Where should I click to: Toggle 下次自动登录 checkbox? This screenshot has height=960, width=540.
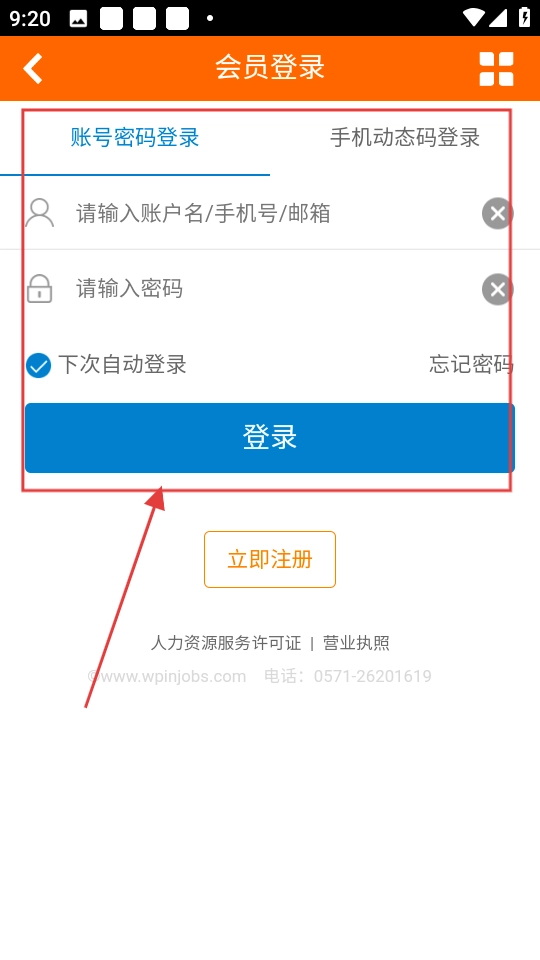click(39, 366)
